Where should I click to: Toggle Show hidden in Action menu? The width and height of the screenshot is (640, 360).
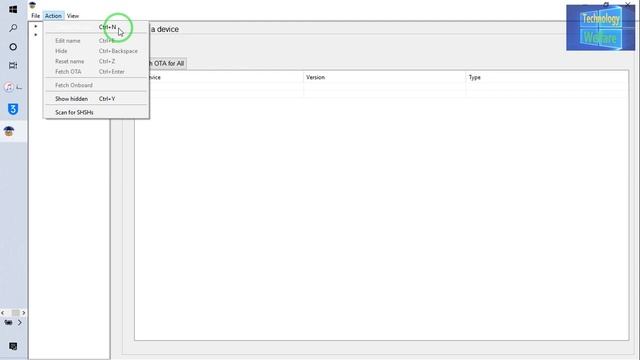(x=96, y=99)
